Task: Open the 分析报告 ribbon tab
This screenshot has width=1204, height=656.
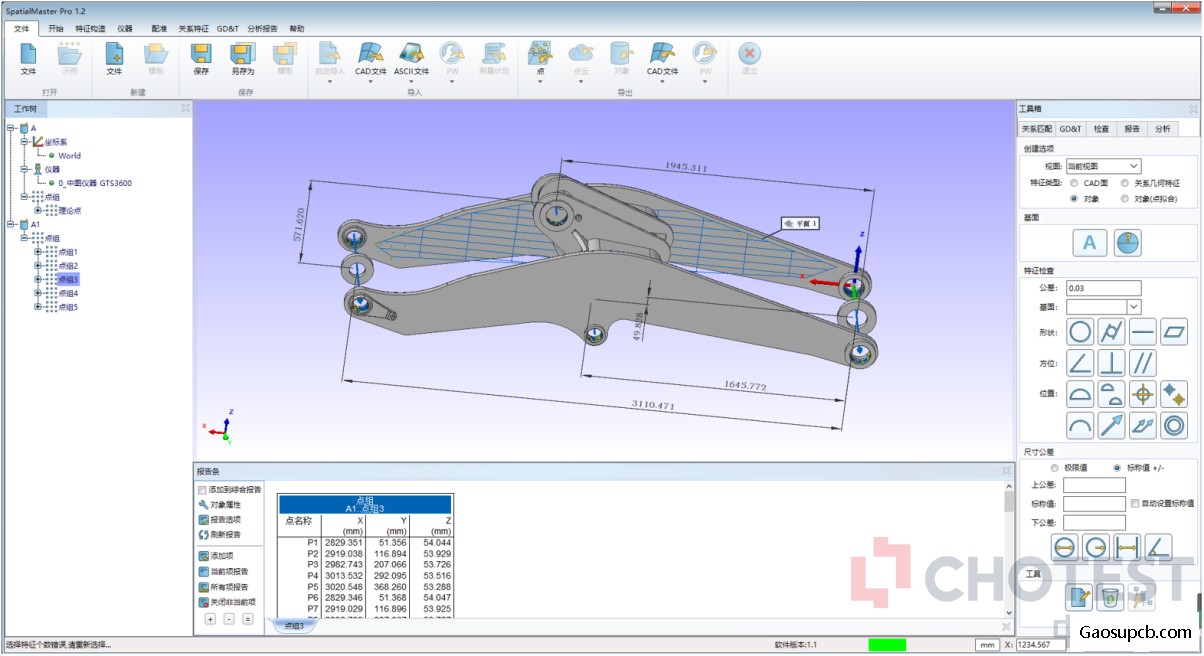Action: coord(262,29)
